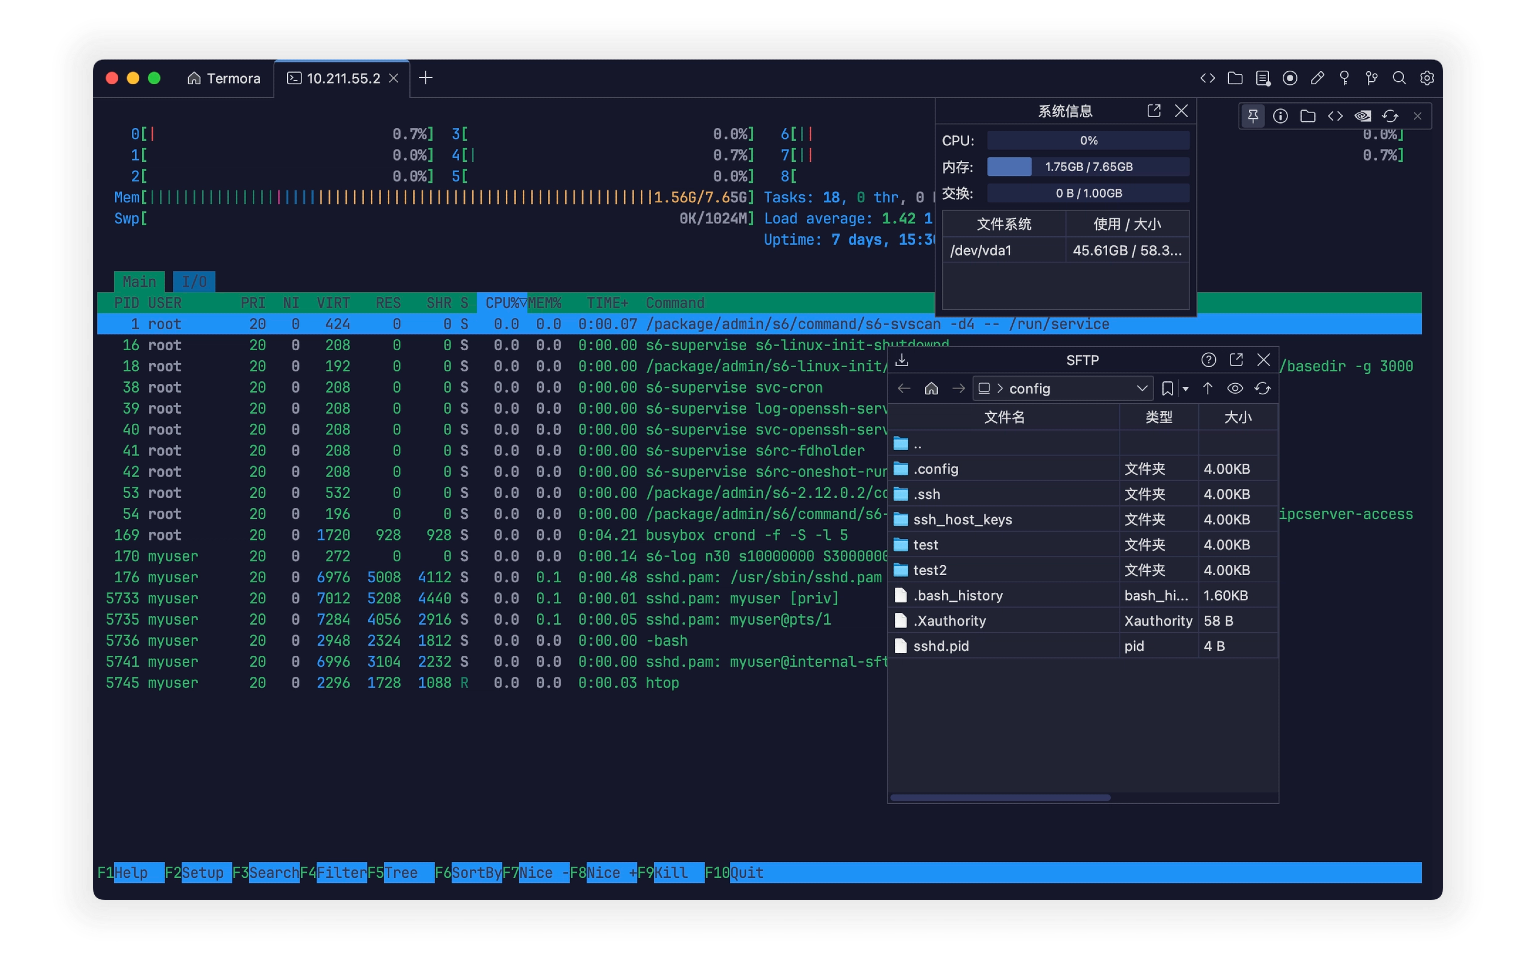Screen dimensions: 1536x960
Task: Open the search icon in the title bar
Action: (1399, 78)
